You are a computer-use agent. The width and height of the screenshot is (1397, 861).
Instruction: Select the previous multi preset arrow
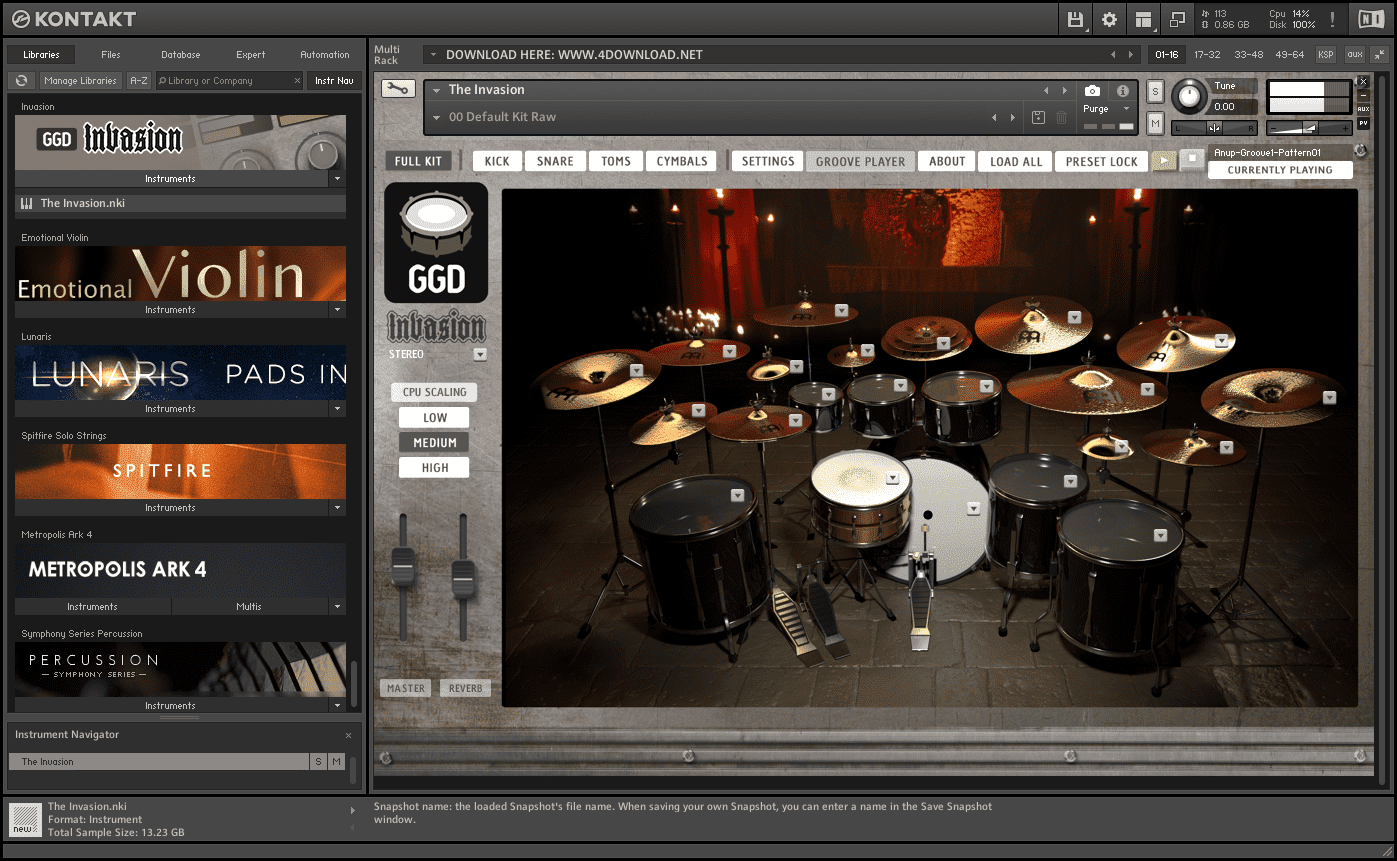pos(1113,55)
